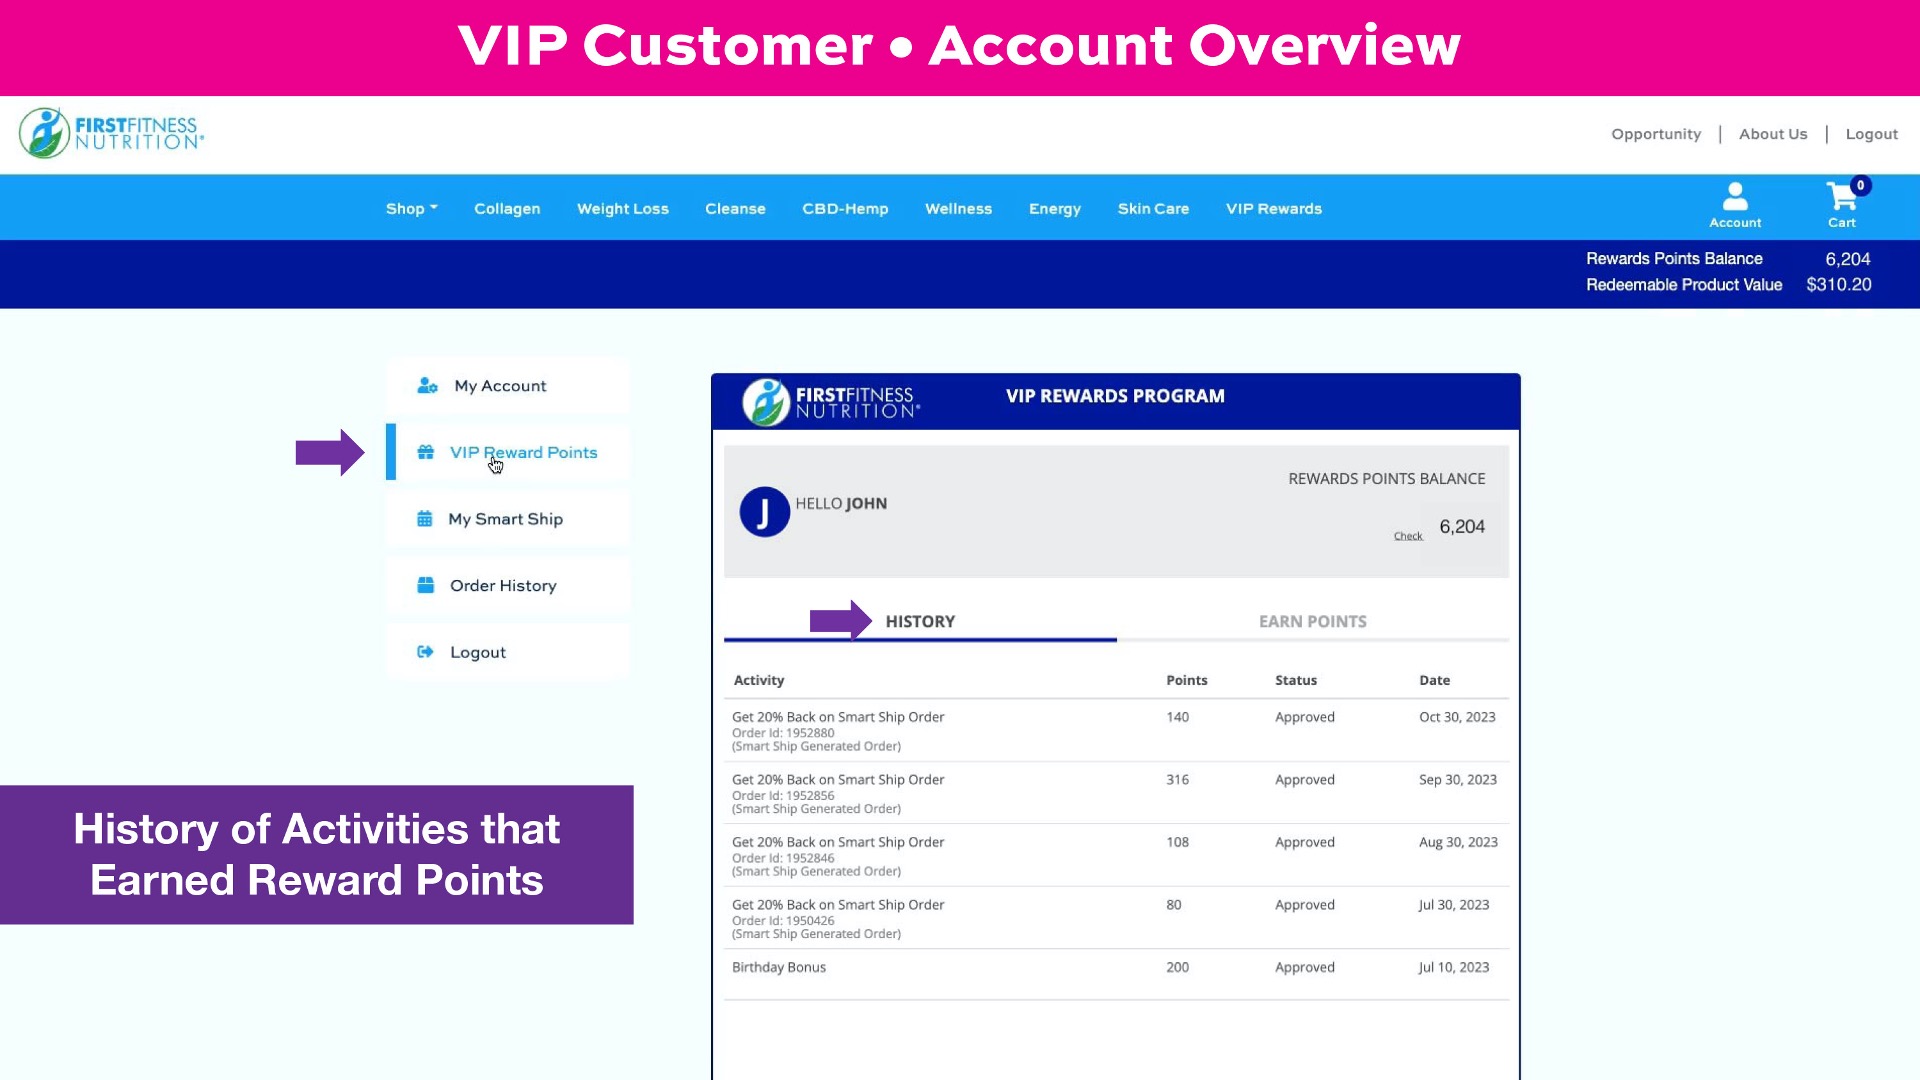Click the VIP Reward Points gift icon
This screenshot has height=1080, width=1920.
tap(426, 452)
